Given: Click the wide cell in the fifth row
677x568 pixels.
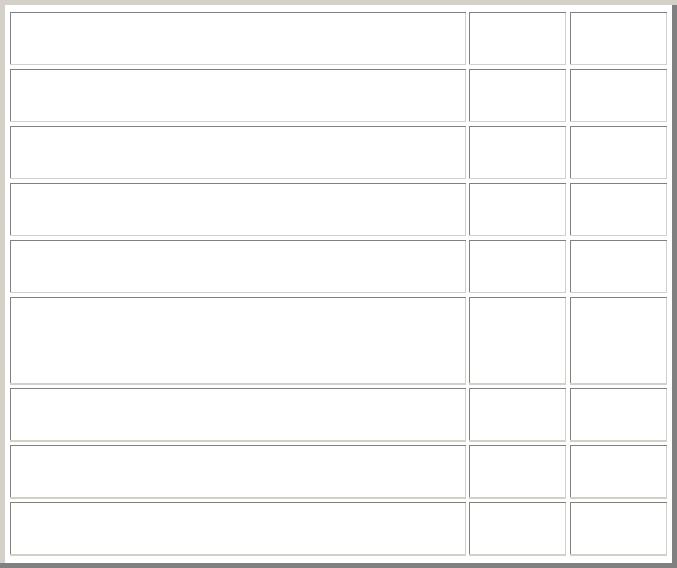Looking at the screenshot, I should tap(238, 266).
